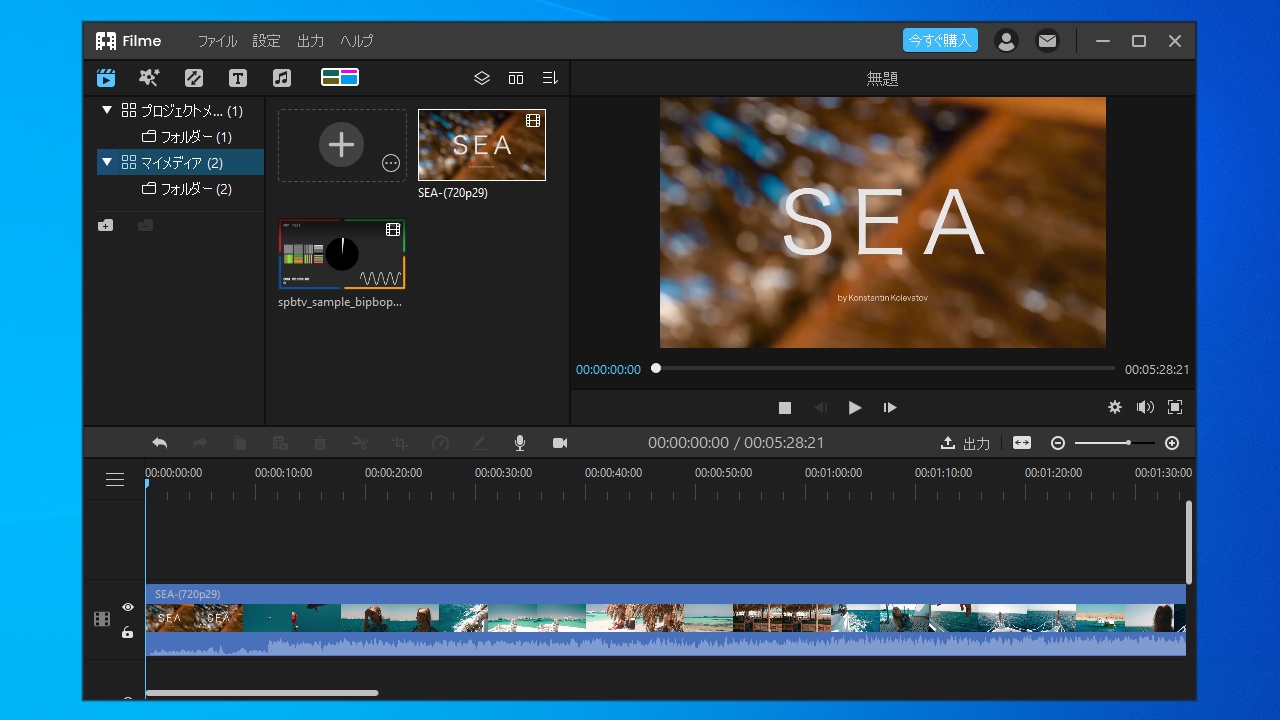
Task: Open the ファイル menu
Action: [x=217, y=41]
